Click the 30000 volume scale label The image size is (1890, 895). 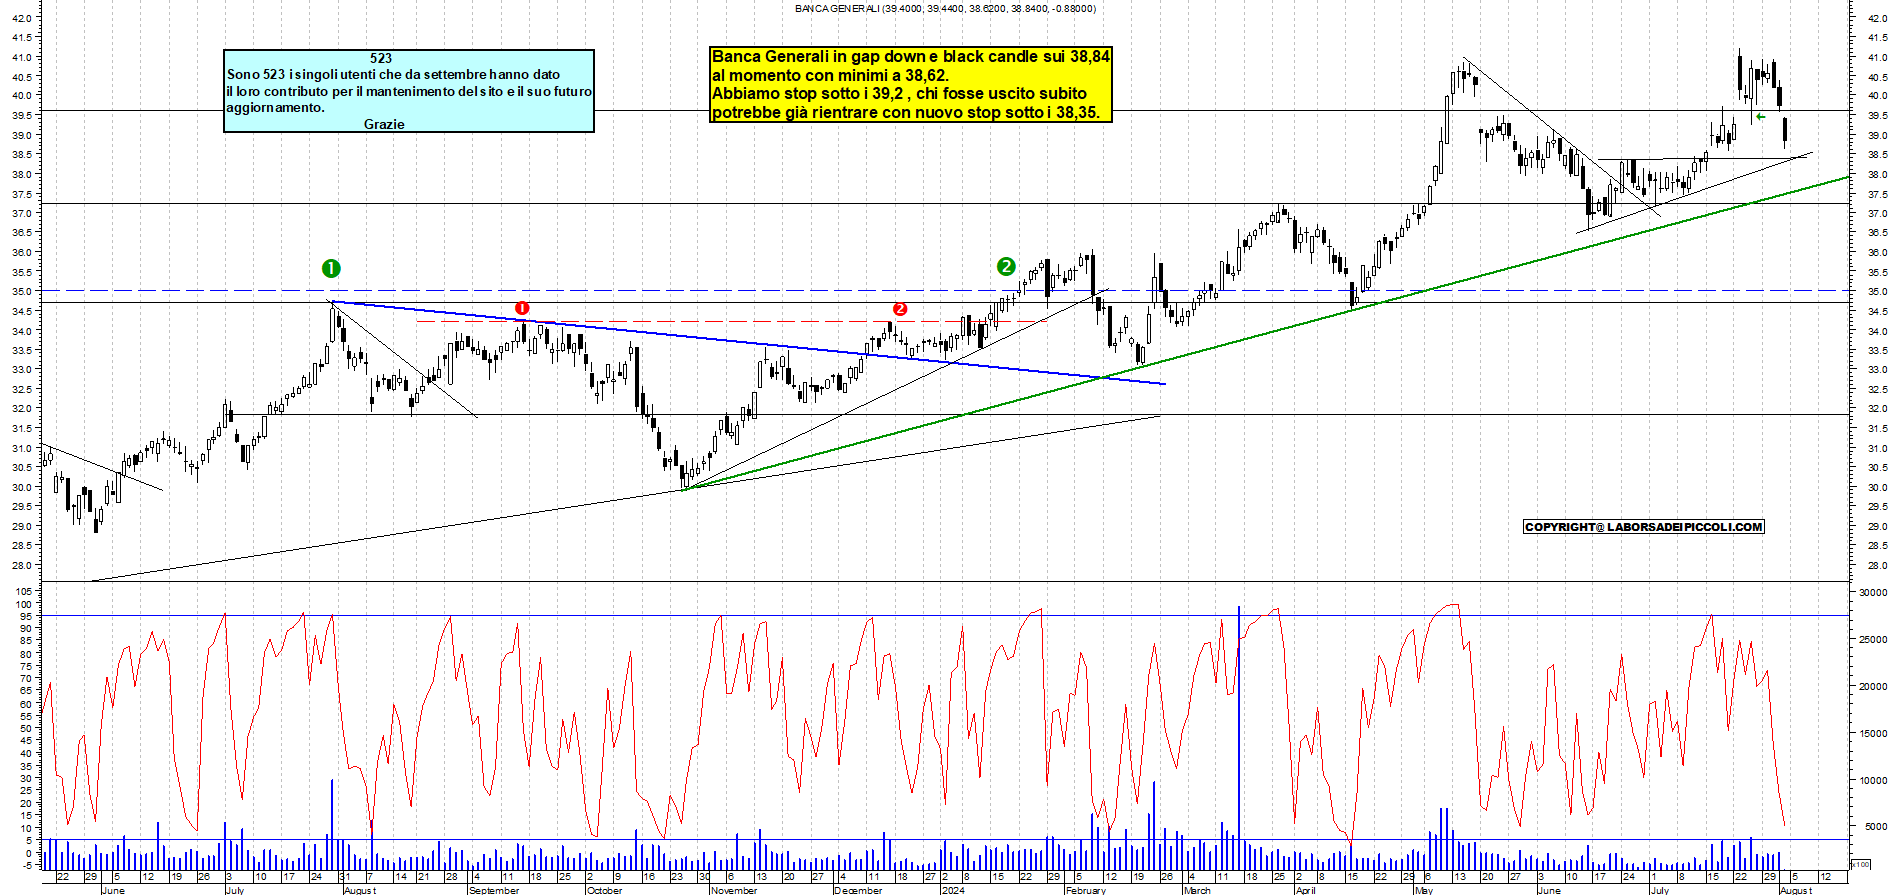pos(1873,593)
